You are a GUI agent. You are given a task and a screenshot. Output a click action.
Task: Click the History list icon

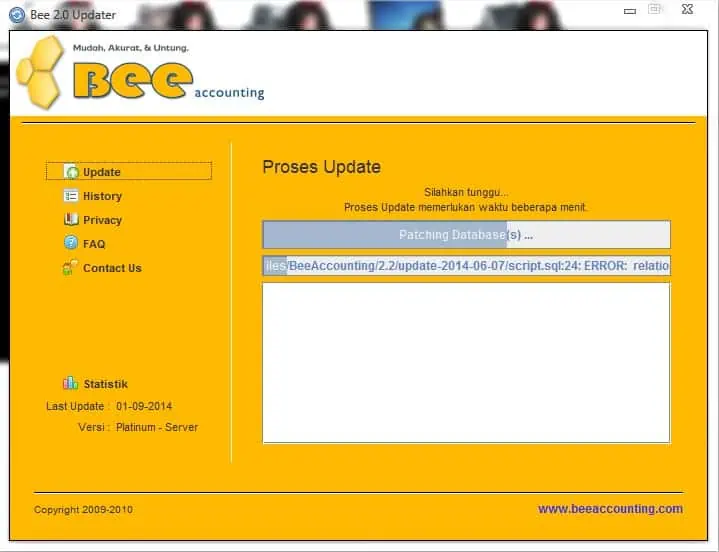(x=71, y=196)
